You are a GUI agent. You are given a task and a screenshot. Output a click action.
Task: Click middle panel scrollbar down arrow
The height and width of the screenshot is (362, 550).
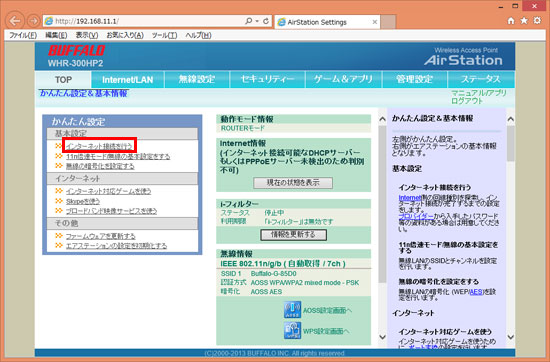tap(382, 337)
